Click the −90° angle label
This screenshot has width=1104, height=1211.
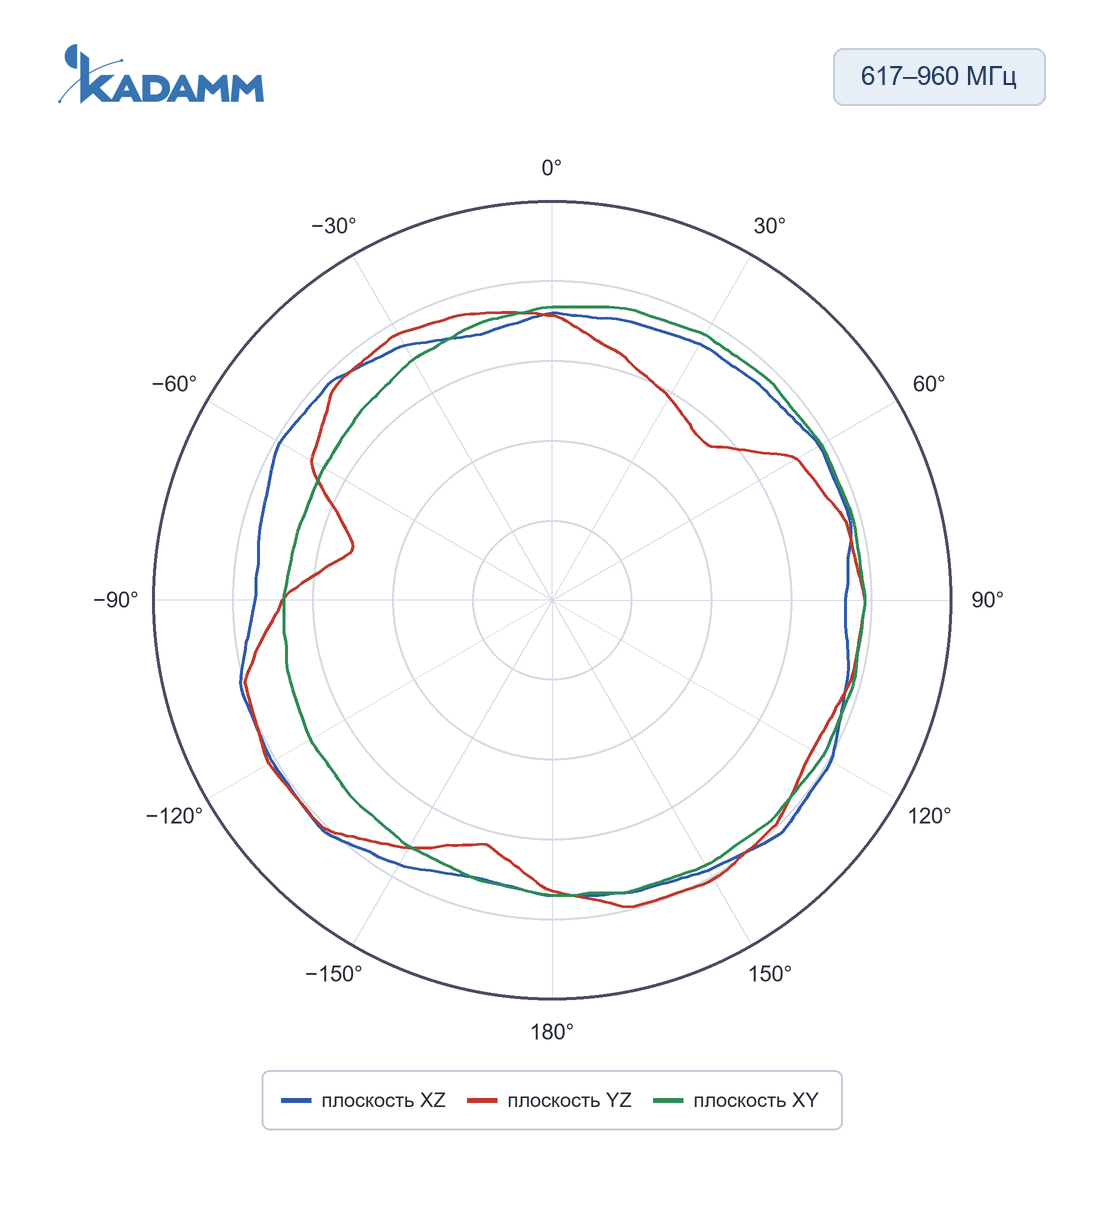[x=116, y=600]
